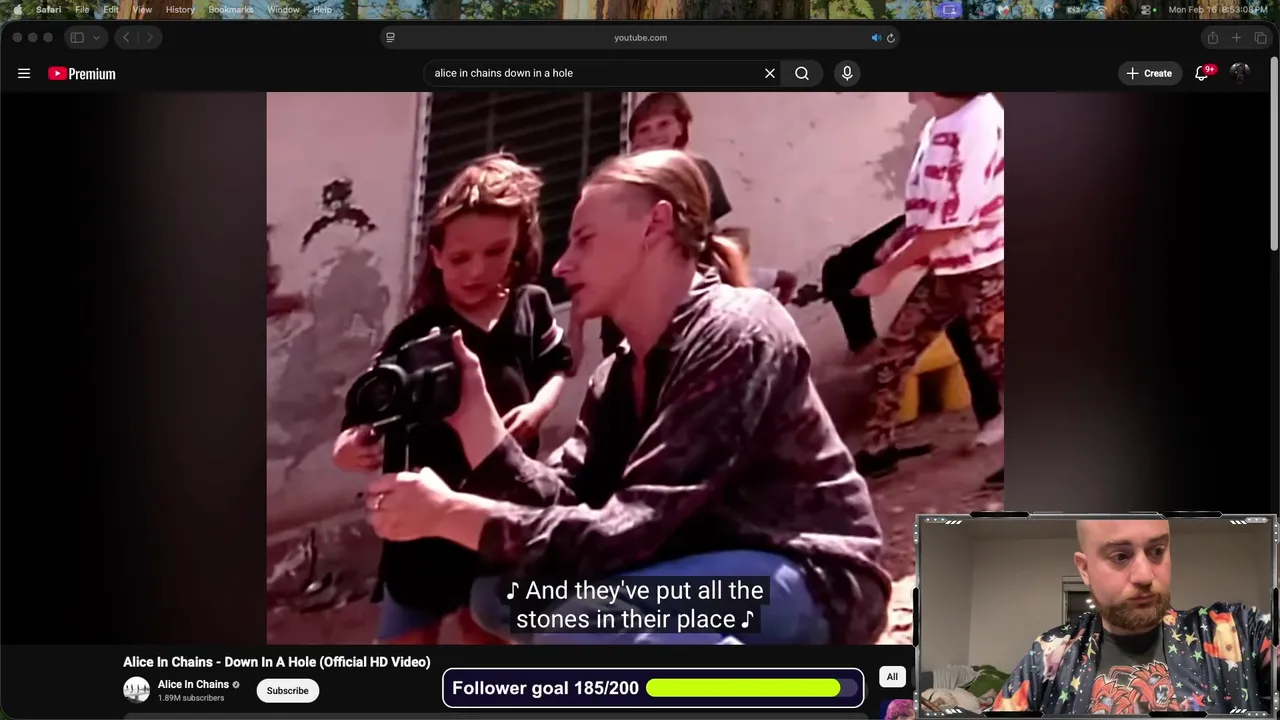Expand the Safari tab group dropdown arrow
This screenshot has width=1280, height=720.
pos(96,37)
